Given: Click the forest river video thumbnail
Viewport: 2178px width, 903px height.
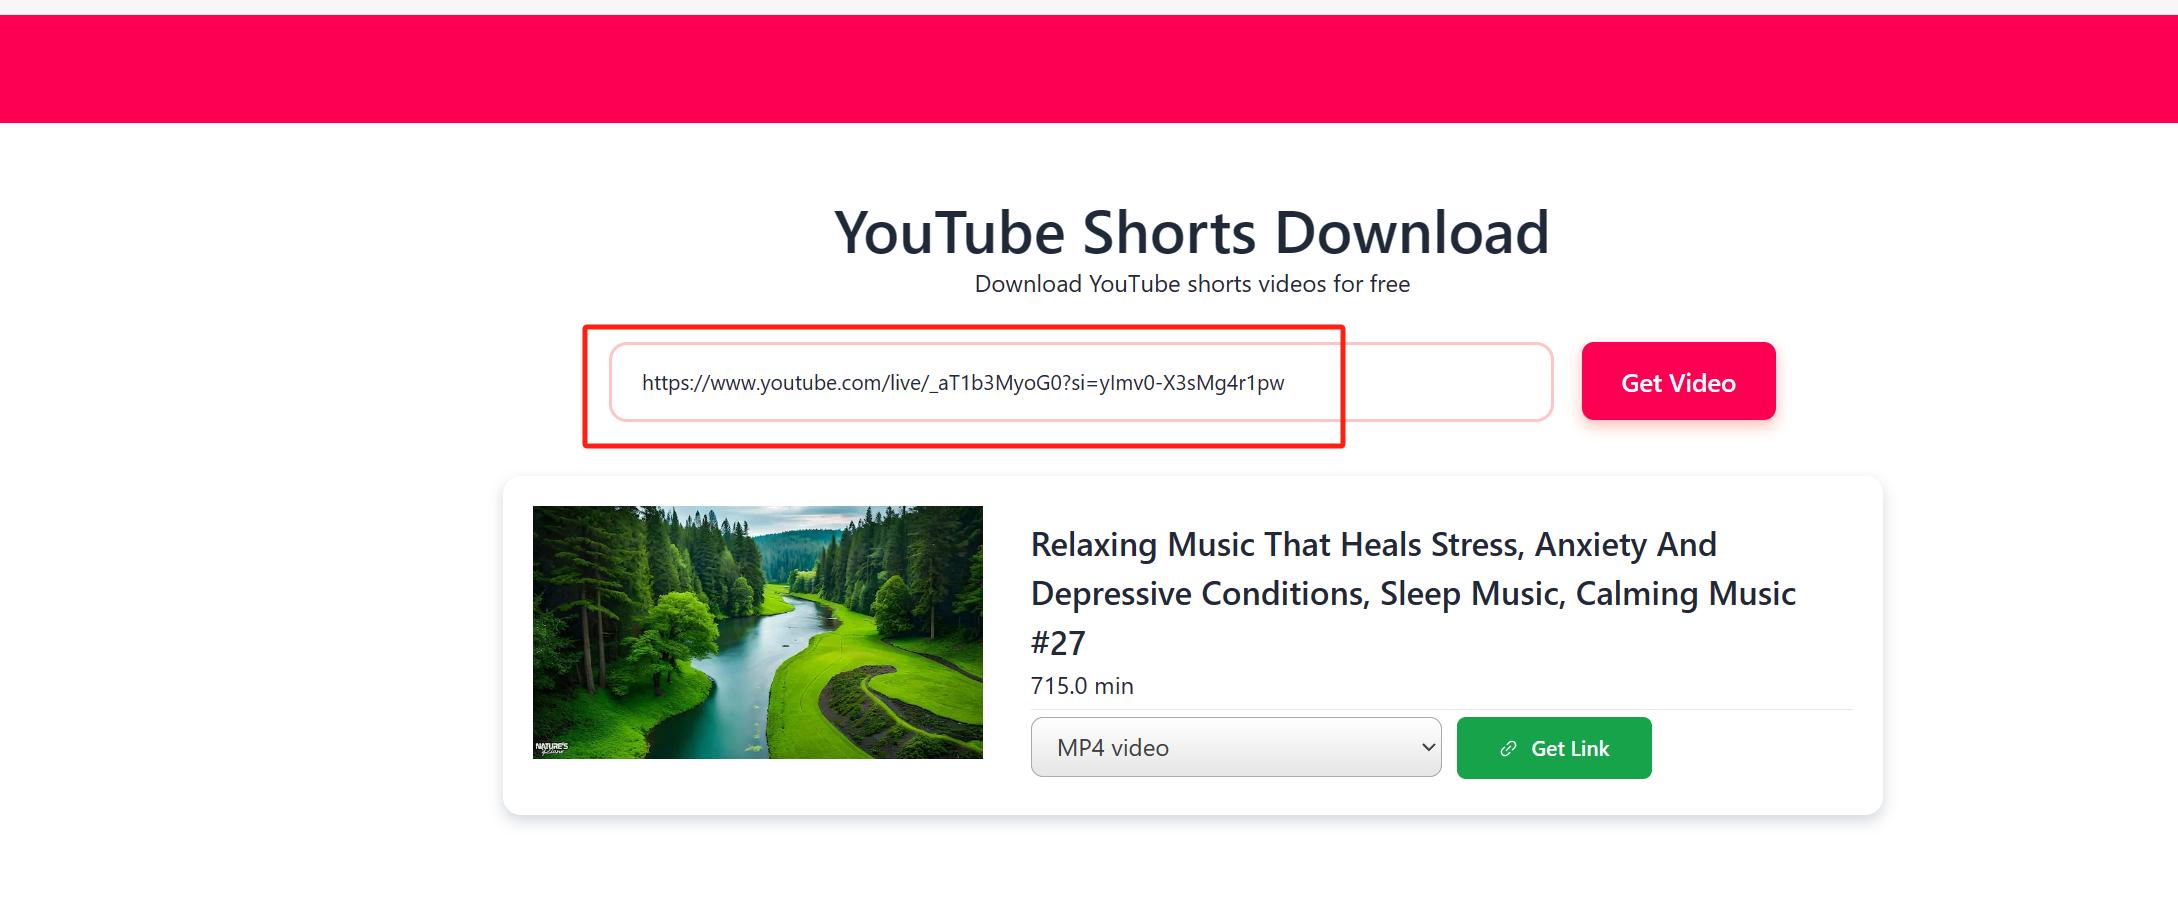Looking at the screenshot, I should (x=758, y=632).
